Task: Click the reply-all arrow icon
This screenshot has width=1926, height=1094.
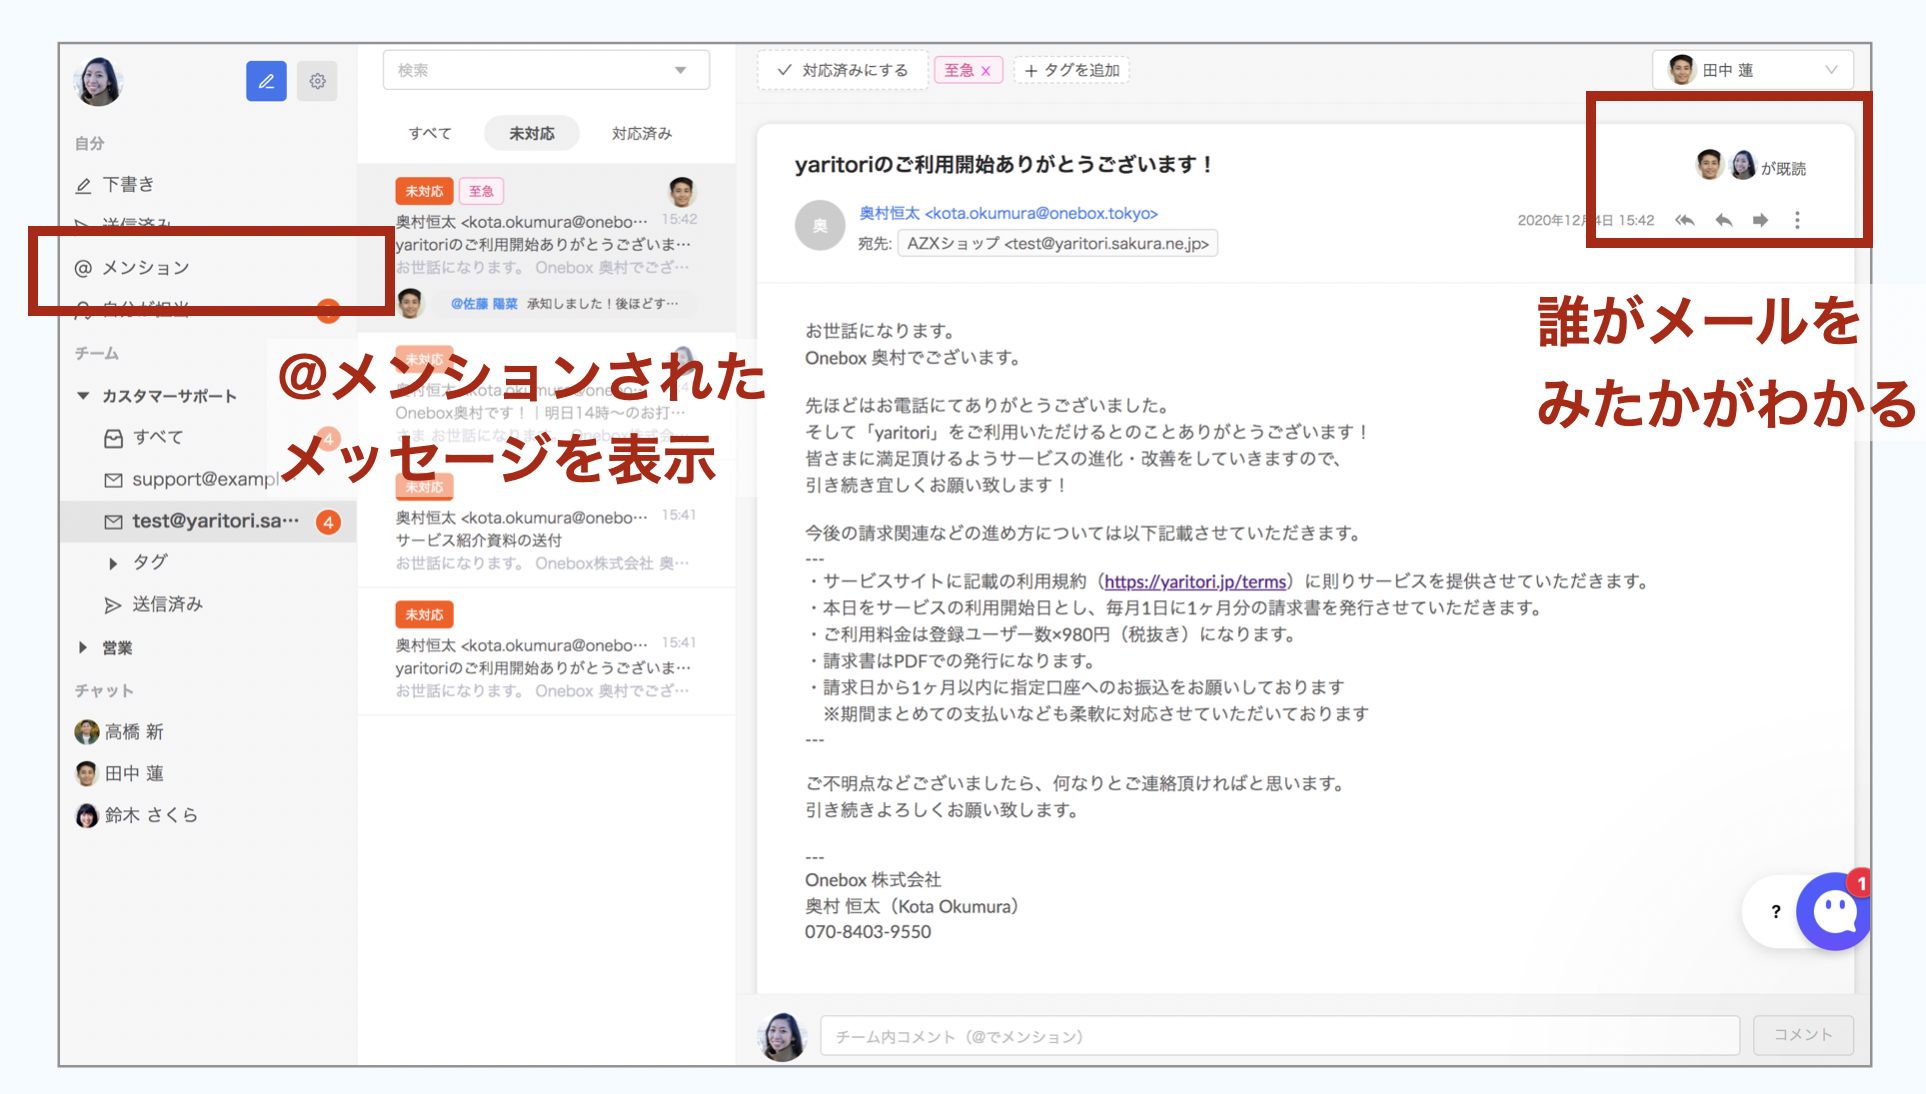Action: click(x=1685, y=220)
